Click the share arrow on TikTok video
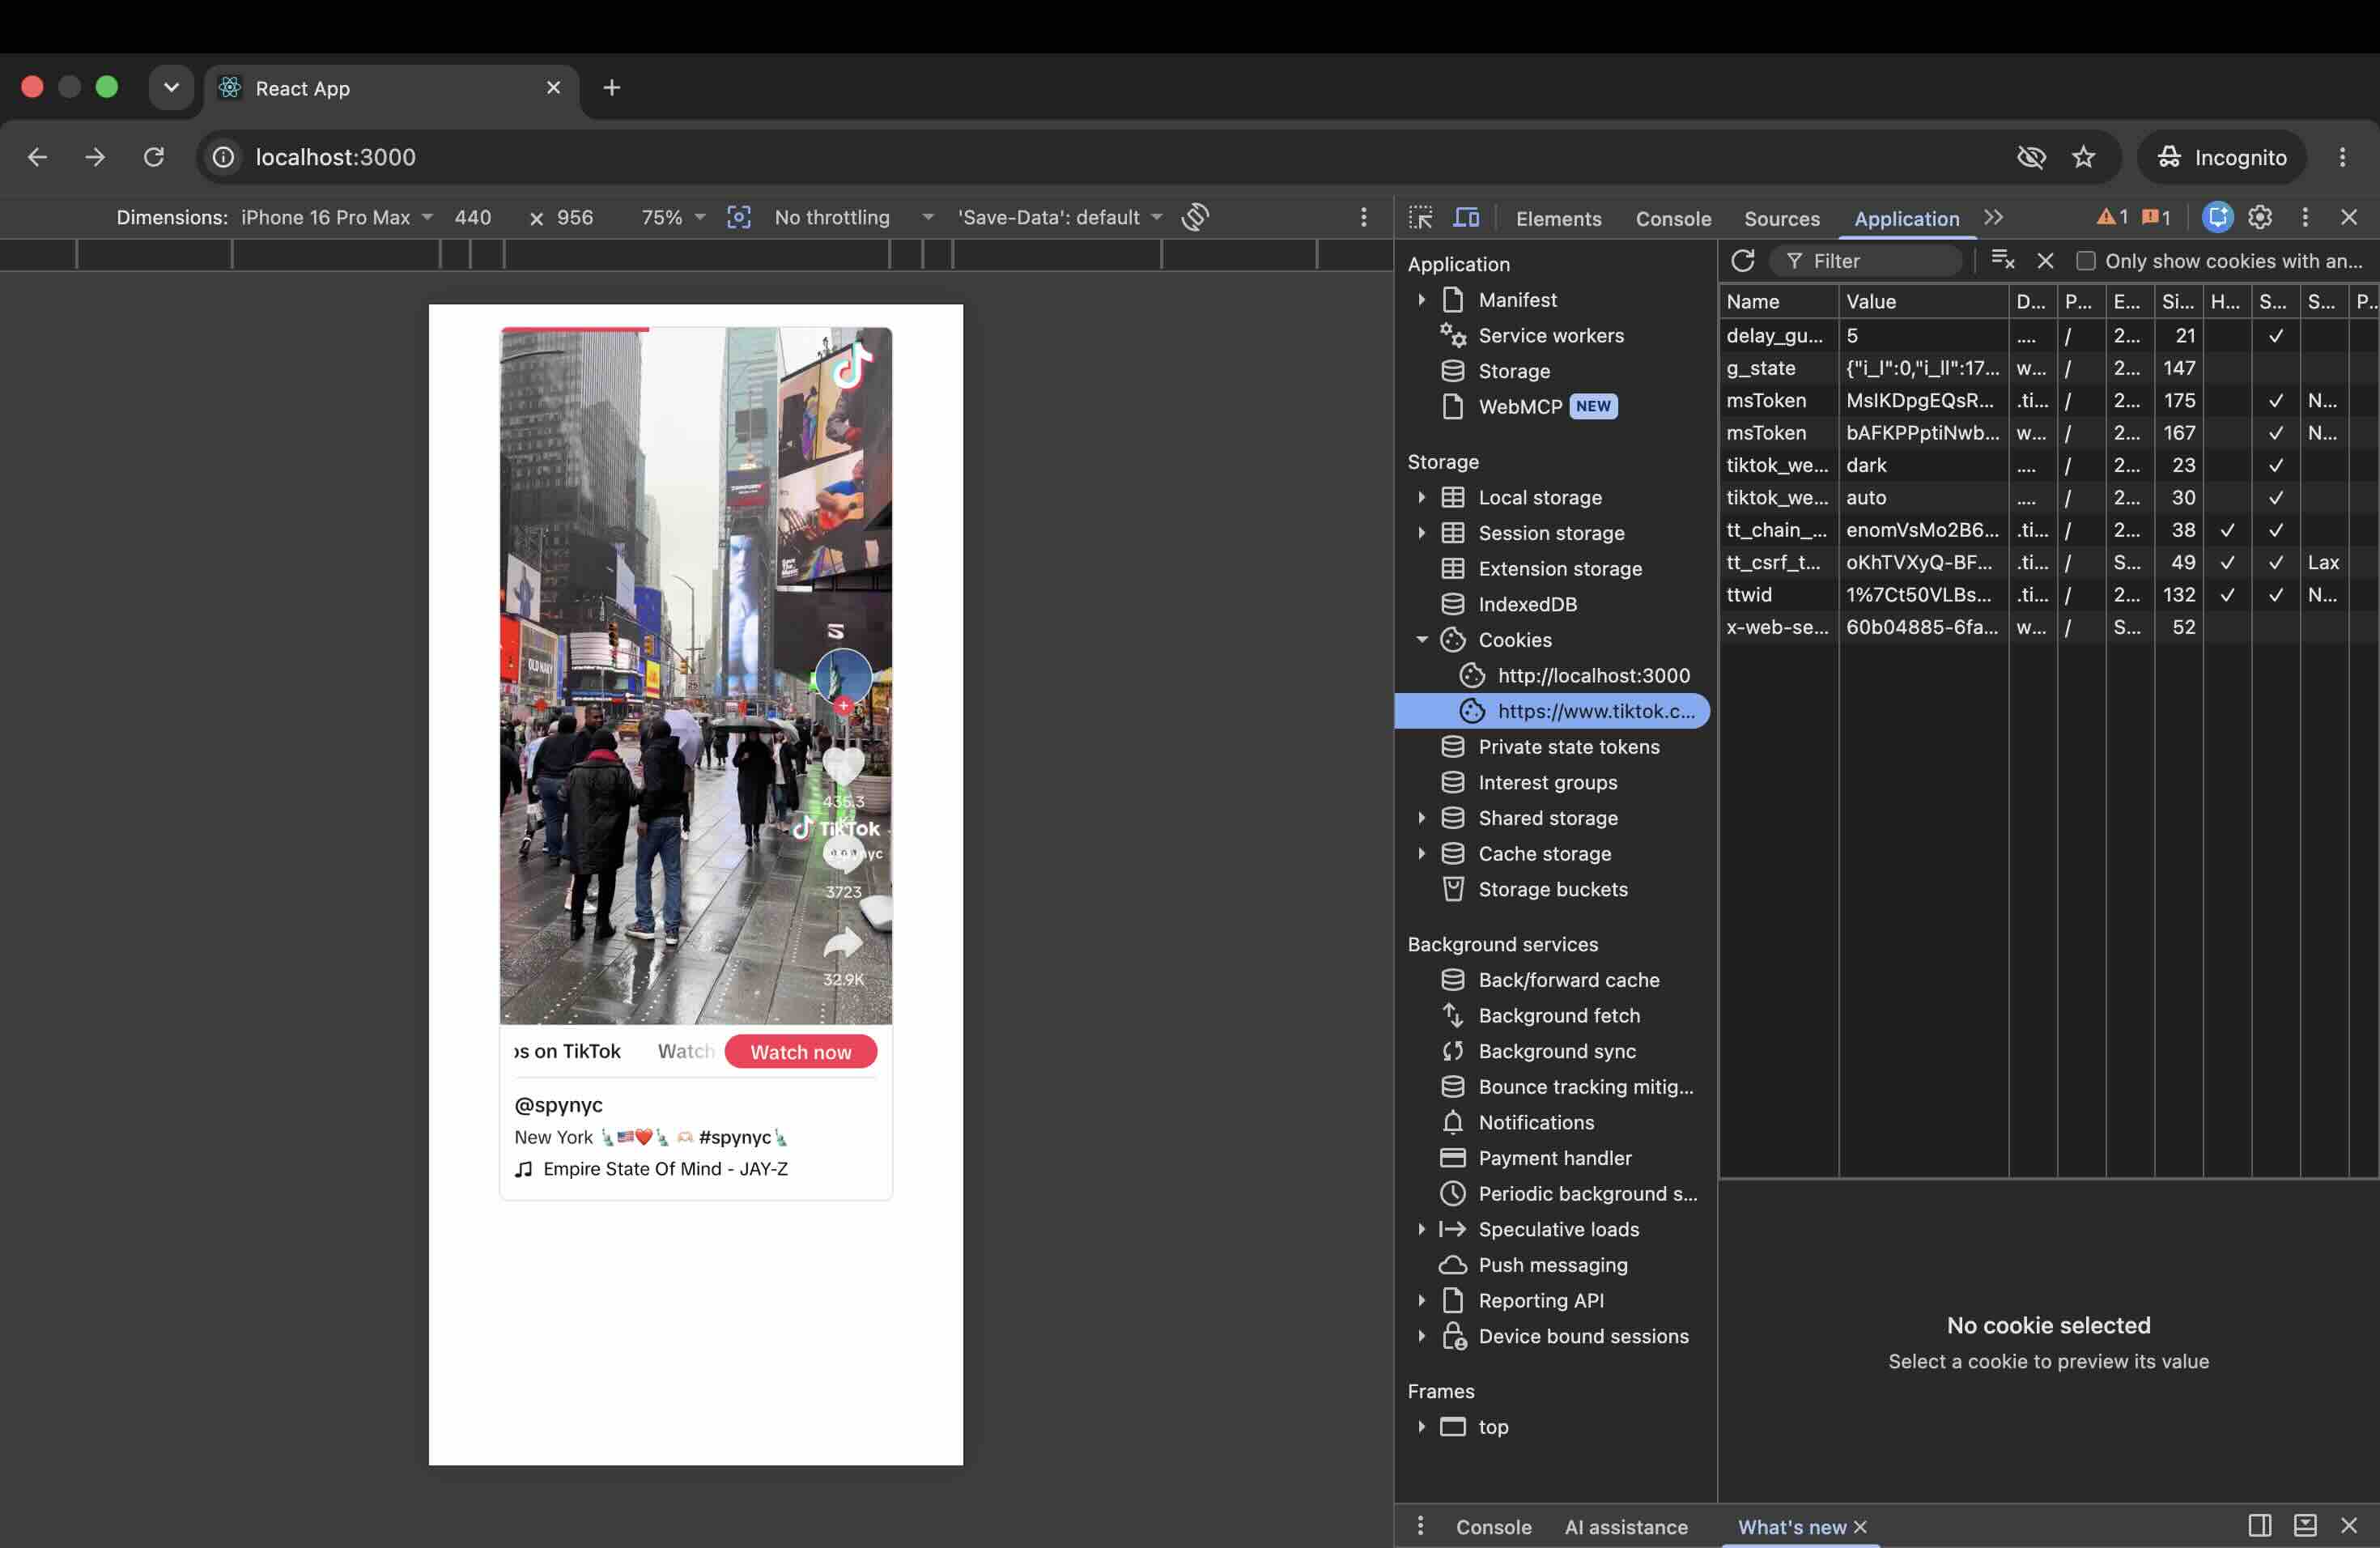 [x=842, y=942]
